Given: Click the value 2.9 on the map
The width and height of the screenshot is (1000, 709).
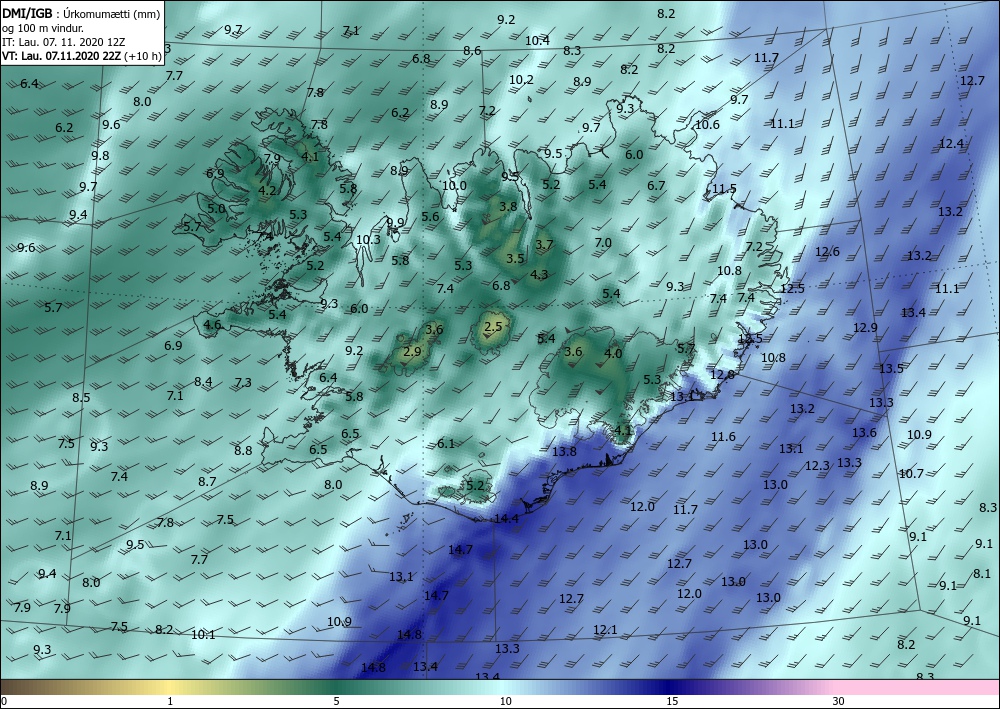Looking at the screenshot, I should point(413,351).
